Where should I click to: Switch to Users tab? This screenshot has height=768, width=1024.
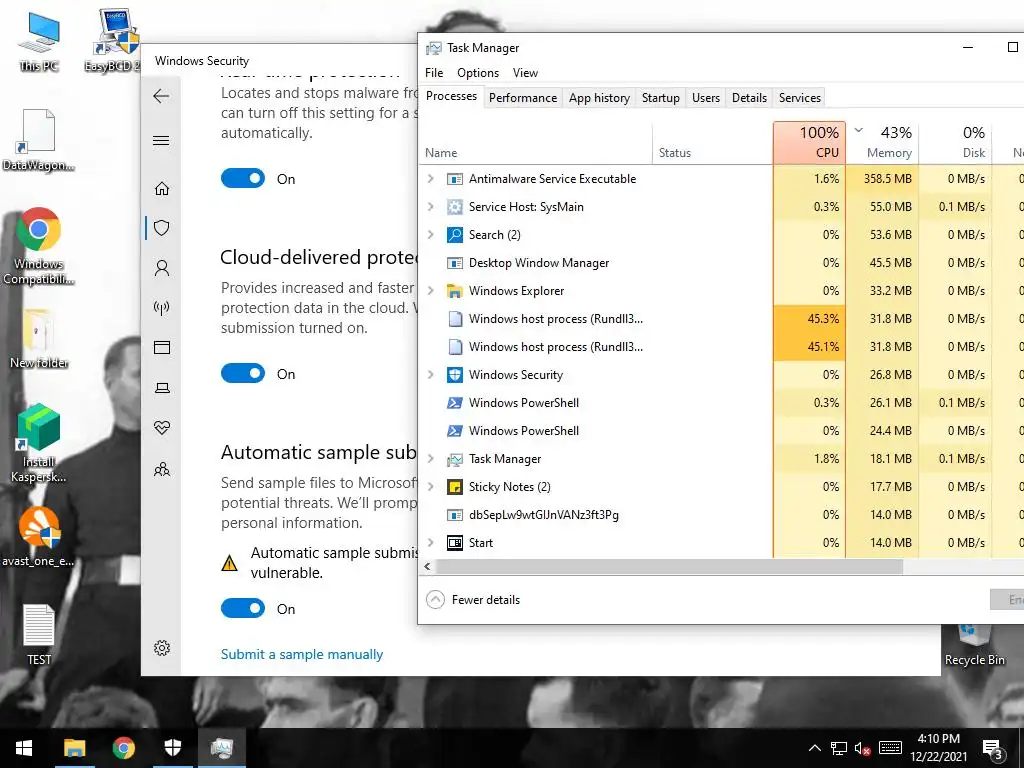705,98
